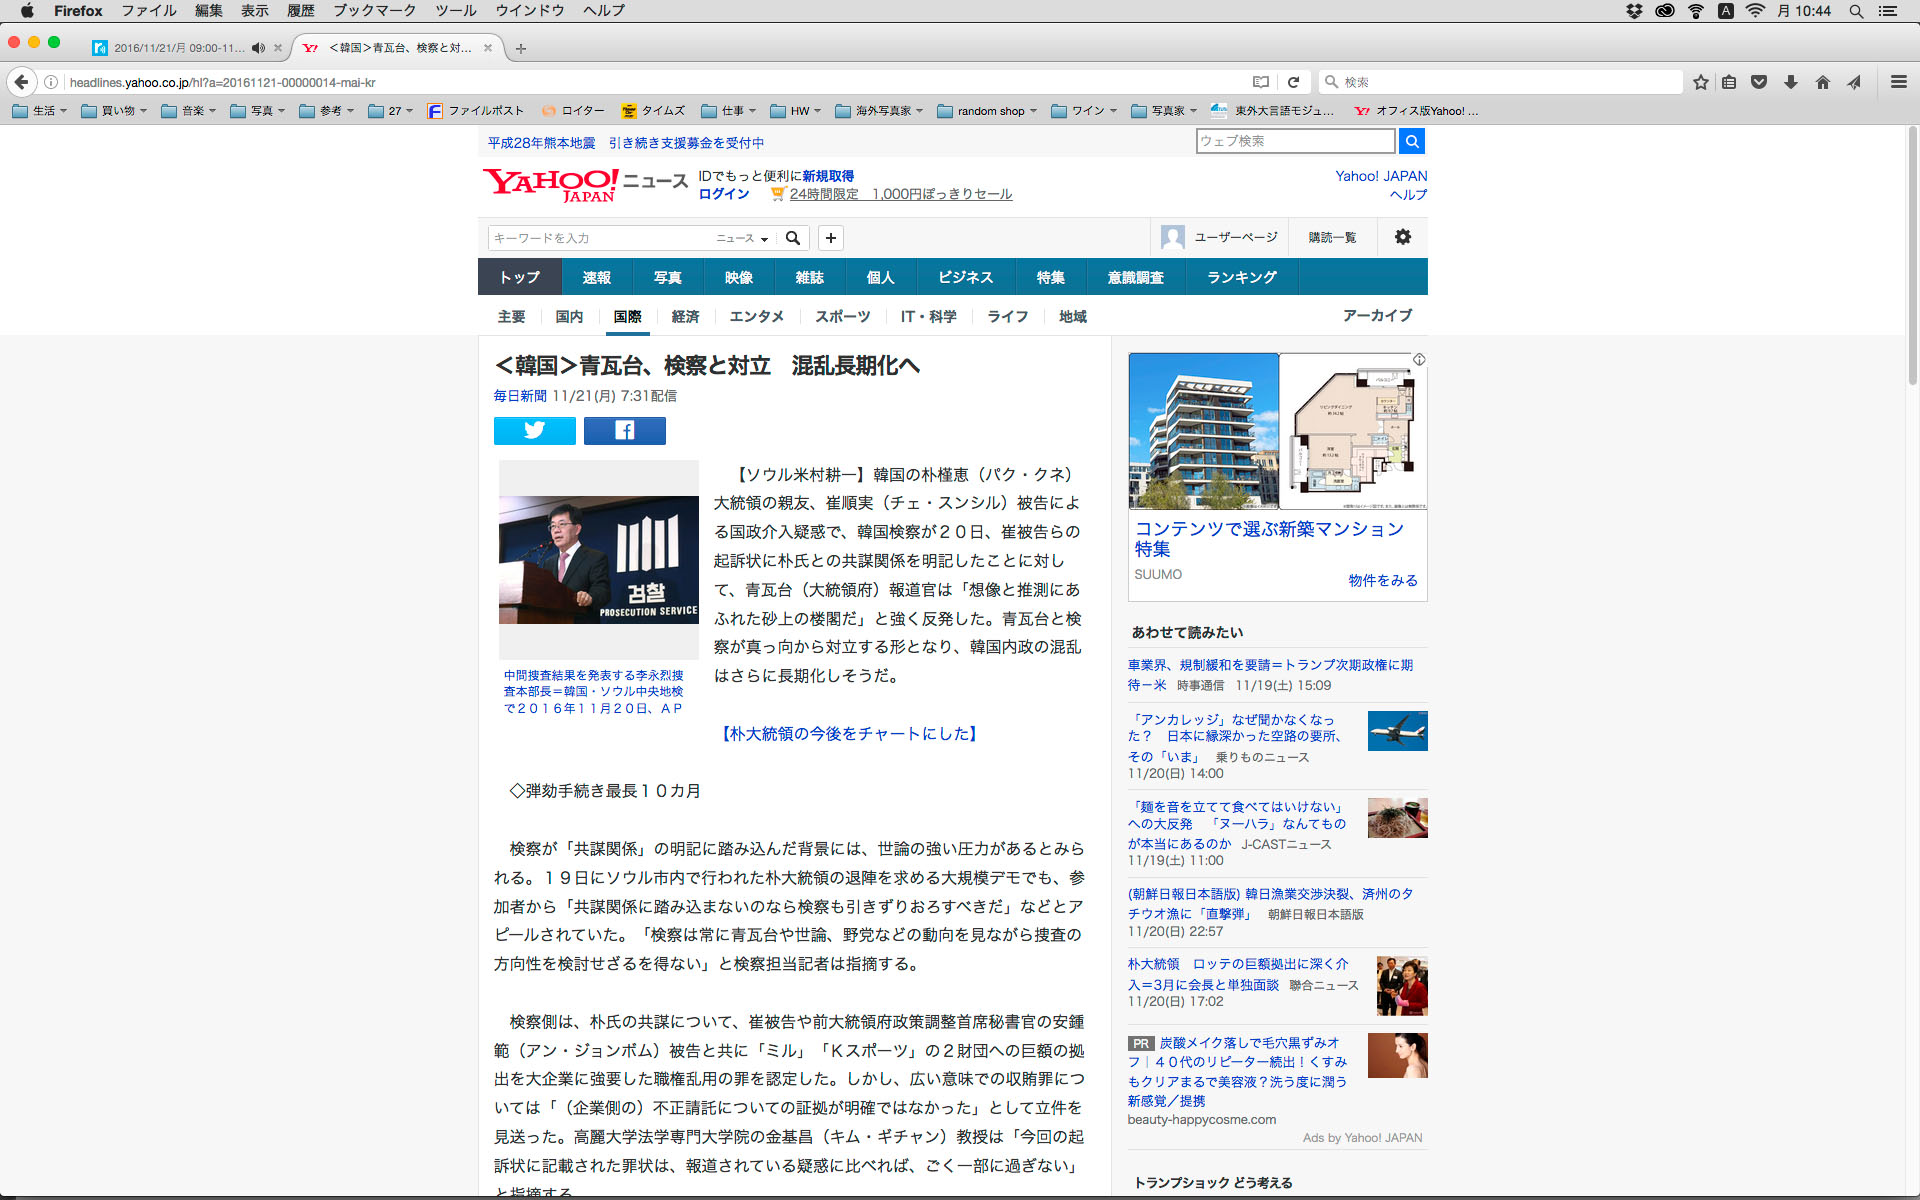Screen dimensions: 1920x1200
Task: Toggle reader view icon in address bar
Action: [x=1261, y=82]
